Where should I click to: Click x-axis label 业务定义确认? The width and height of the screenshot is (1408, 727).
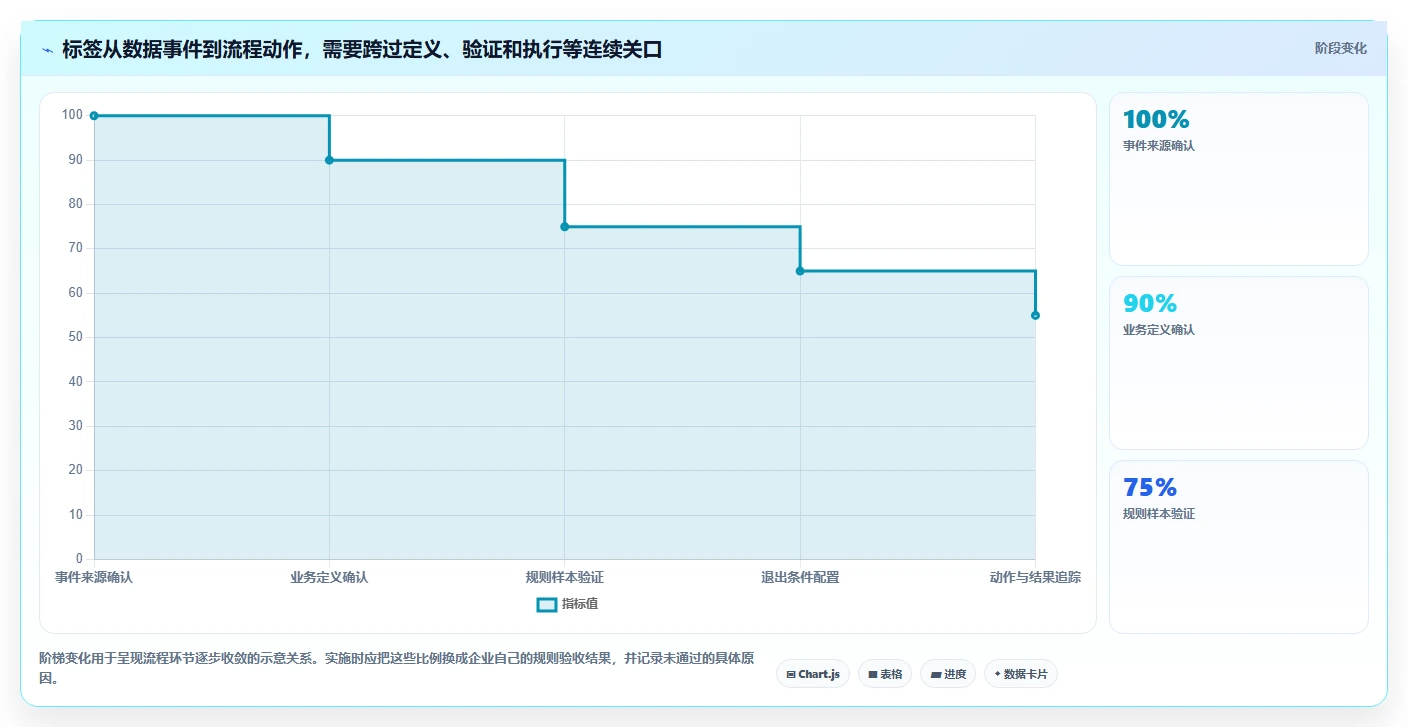coord(329,578)
